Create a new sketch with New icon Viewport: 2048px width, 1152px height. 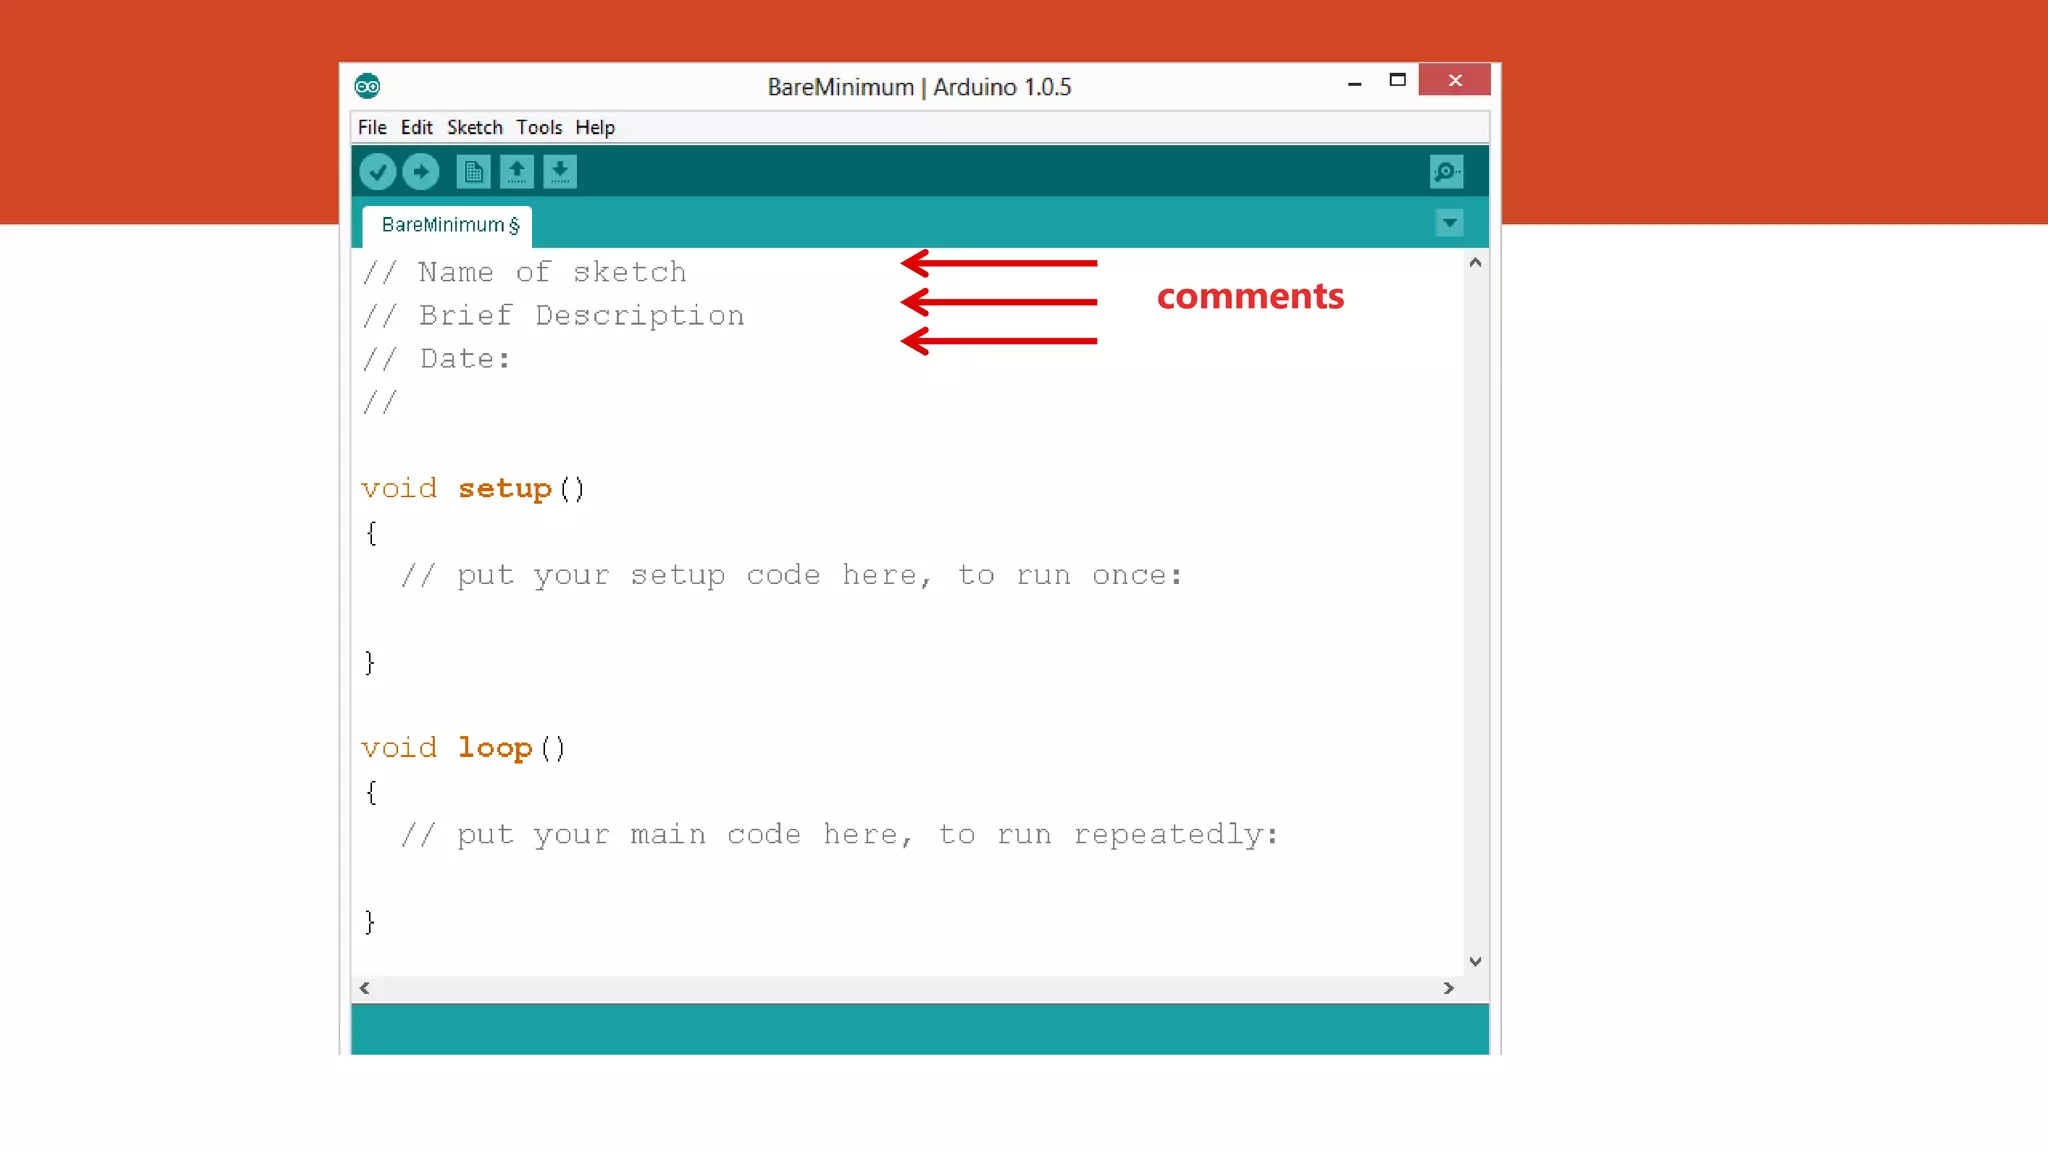point(473,172)
